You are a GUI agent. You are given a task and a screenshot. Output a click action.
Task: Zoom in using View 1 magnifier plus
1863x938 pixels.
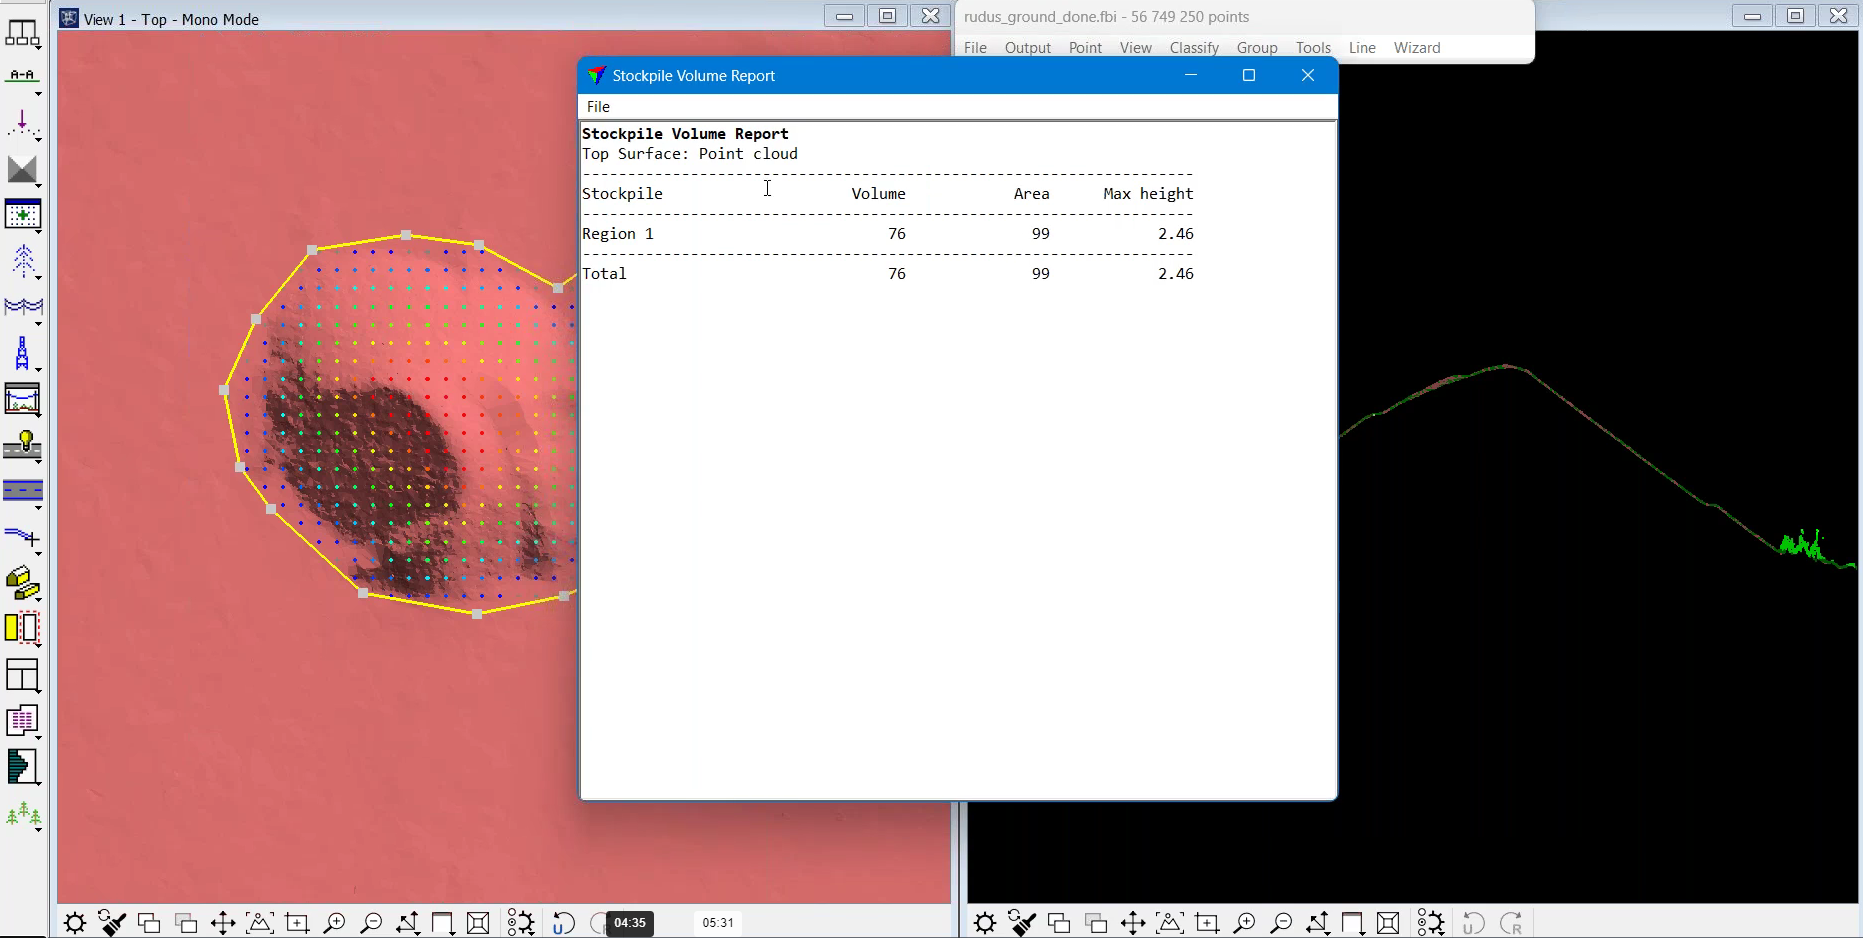click(x=334, y=923)
